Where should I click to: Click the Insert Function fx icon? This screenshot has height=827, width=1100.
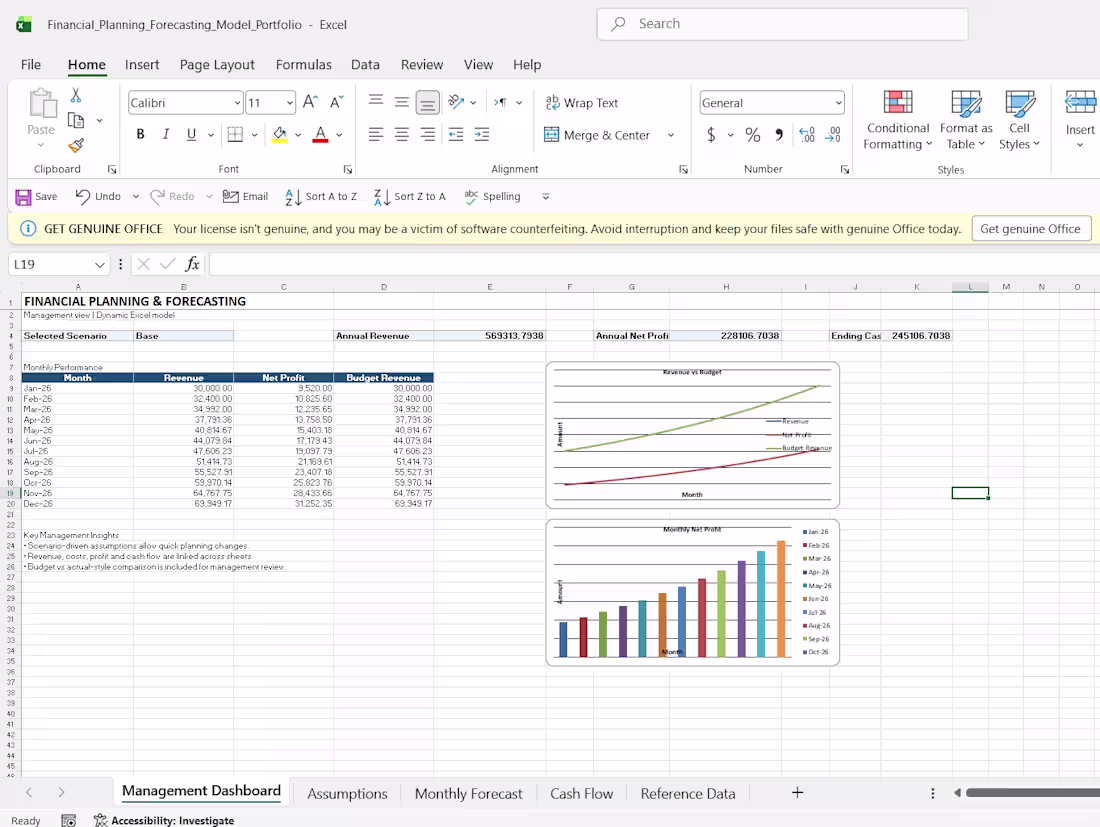click(192, 264)
